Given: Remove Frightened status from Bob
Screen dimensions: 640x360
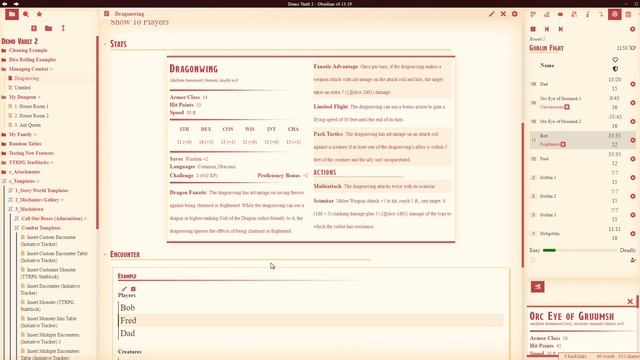Looking at the screenshot, I should click(563, 144).
